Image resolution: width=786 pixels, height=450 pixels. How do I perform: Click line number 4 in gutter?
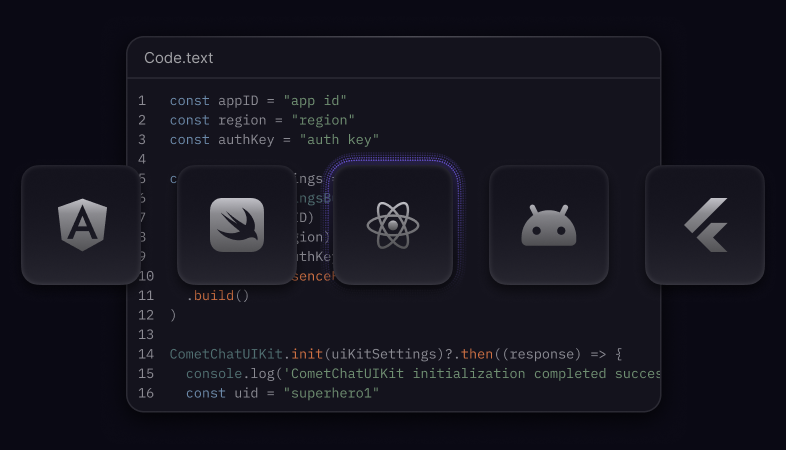click(x=142, y=159)
